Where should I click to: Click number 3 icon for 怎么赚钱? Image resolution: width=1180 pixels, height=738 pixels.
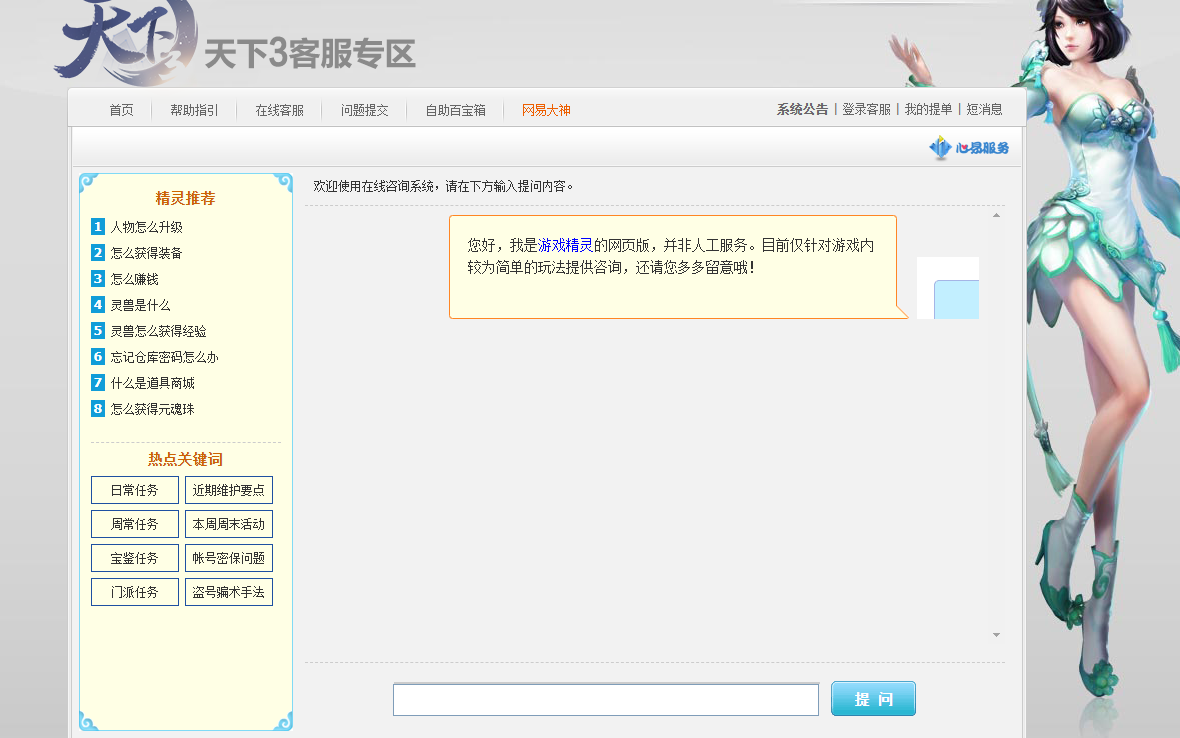coord(98,279)
